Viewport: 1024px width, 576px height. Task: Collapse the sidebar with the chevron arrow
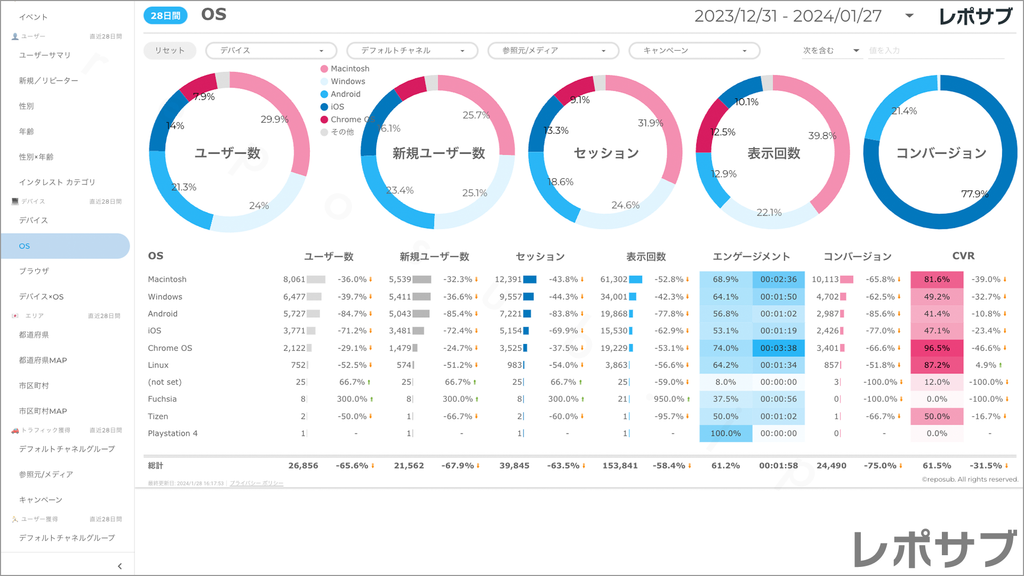coord(119,566)
